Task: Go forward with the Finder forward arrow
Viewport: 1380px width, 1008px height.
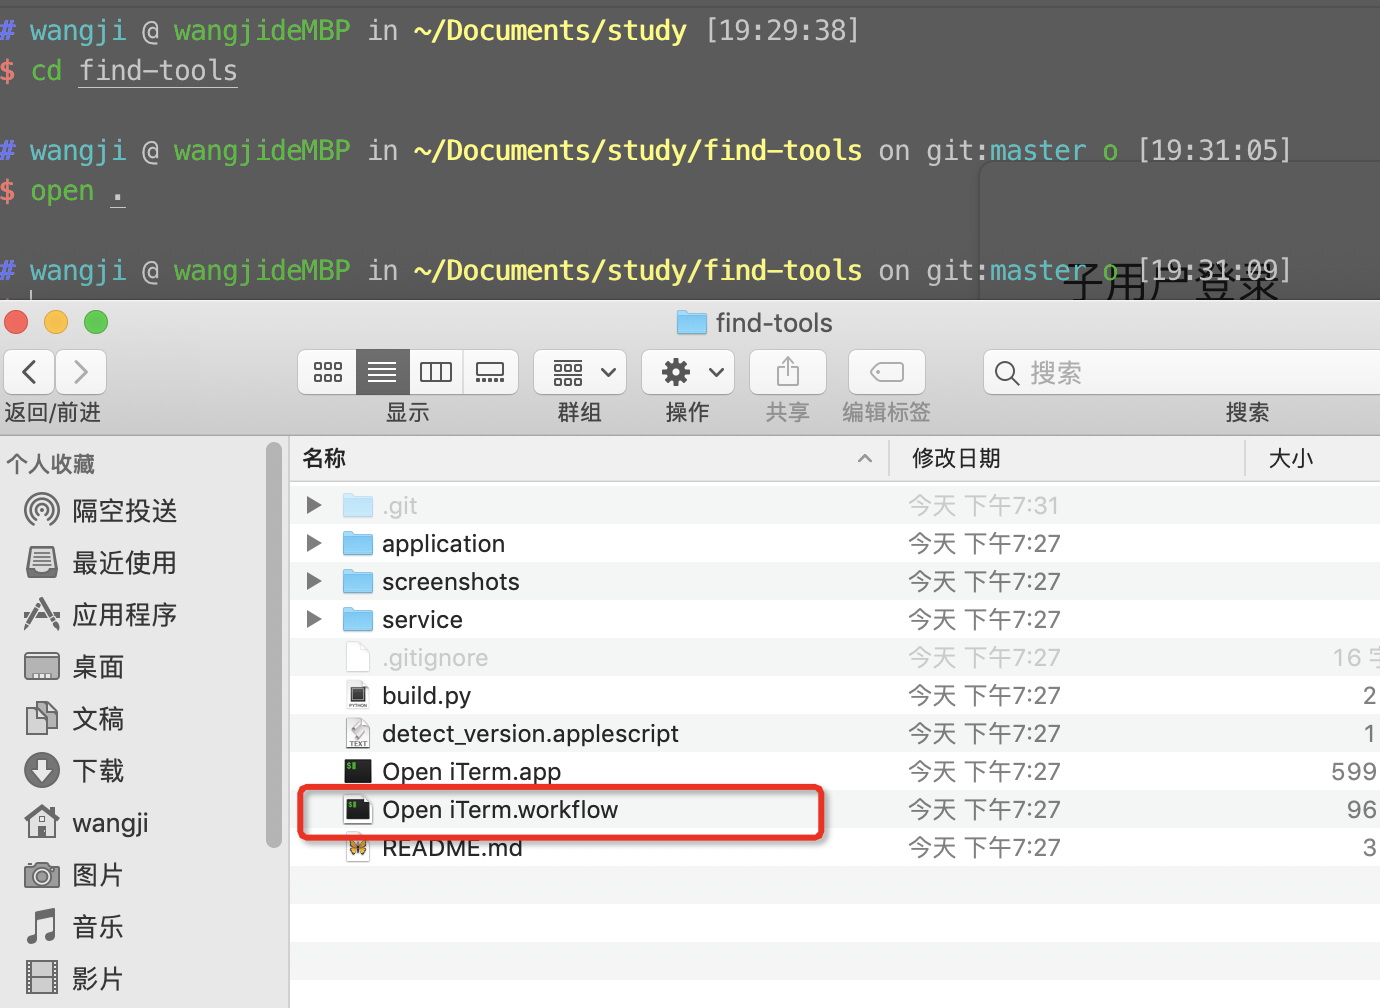Action: pyautogui.click(x=81, y=372)
